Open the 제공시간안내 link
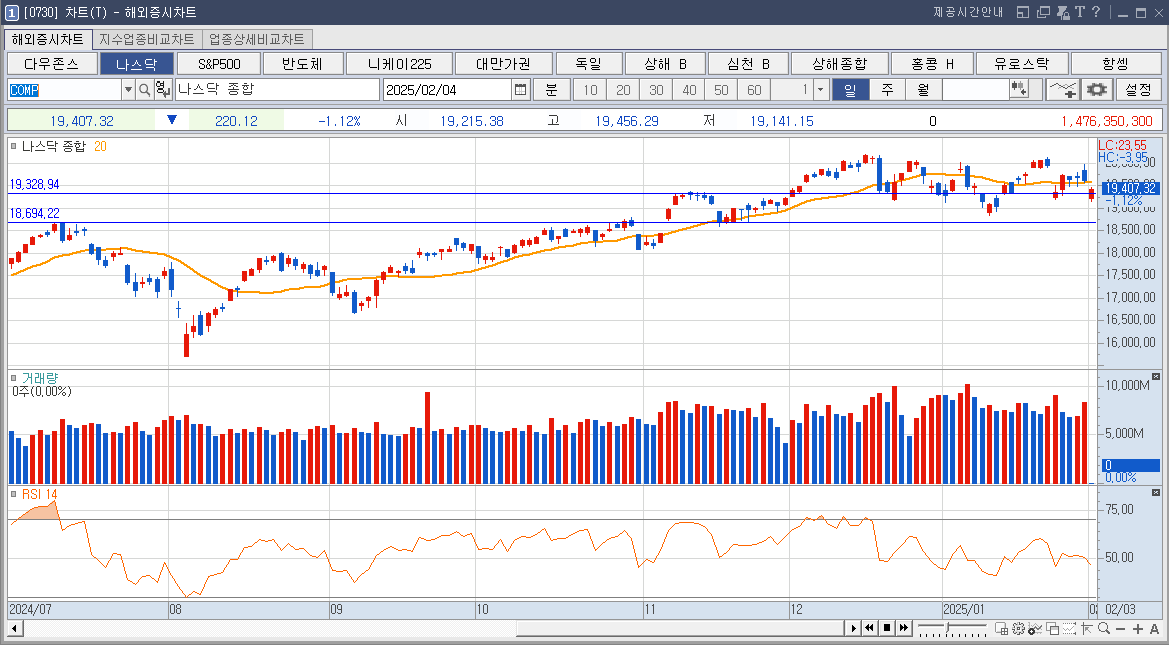The height and width of the screenshot is (645, 1169). tap(968, 13)
